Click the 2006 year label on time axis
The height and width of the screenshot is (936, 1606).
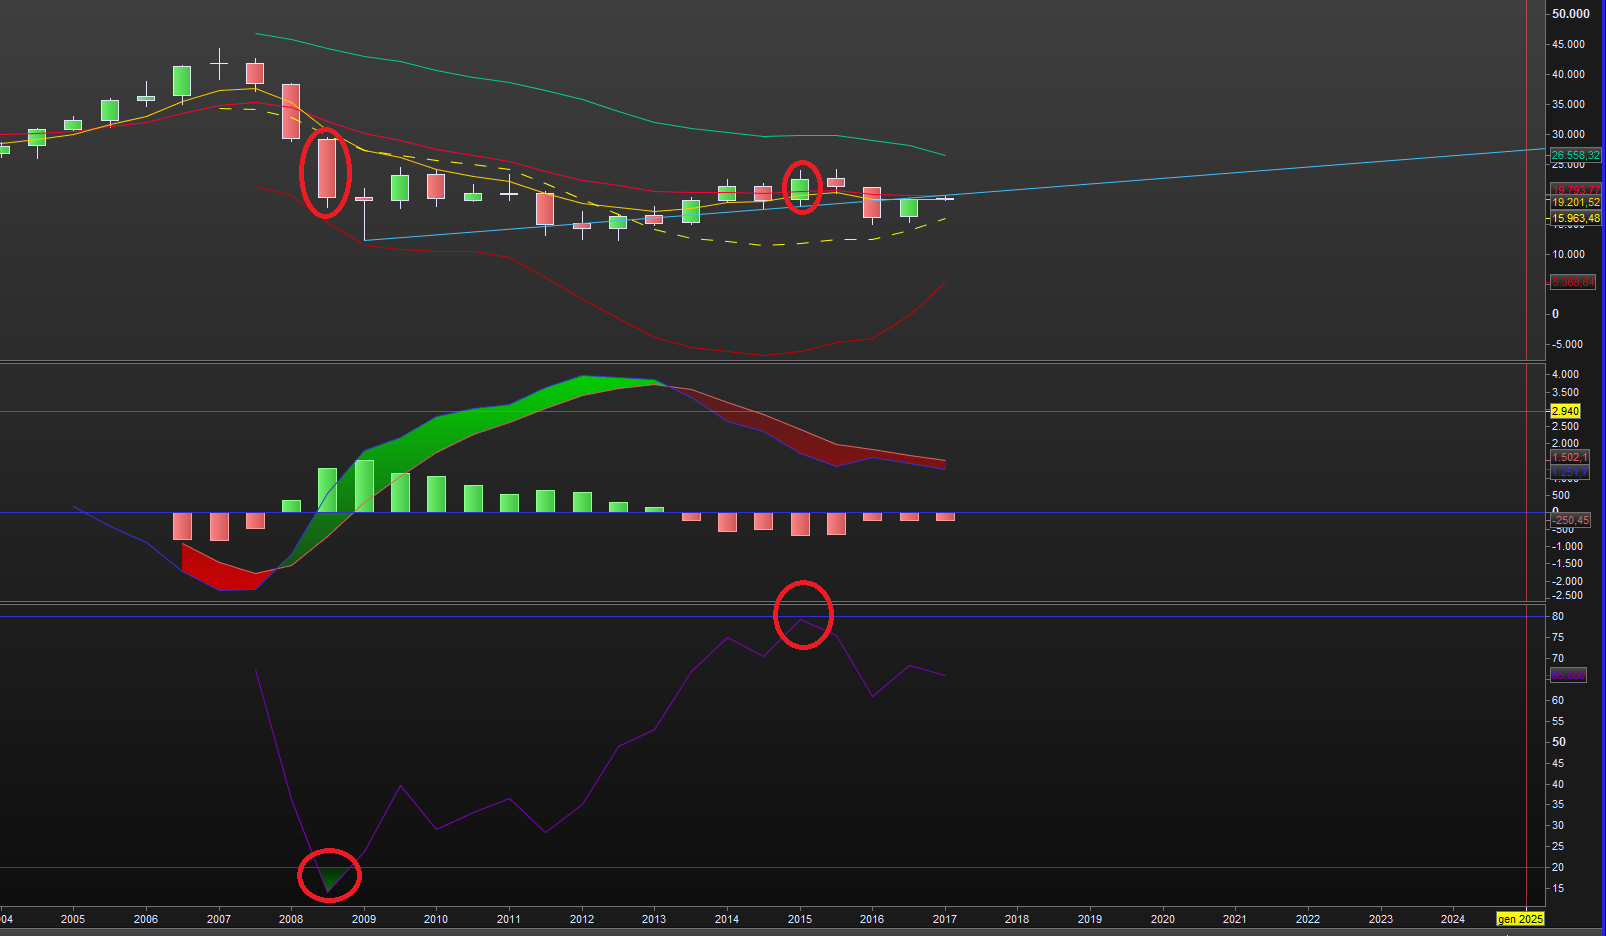coord(146,919)
